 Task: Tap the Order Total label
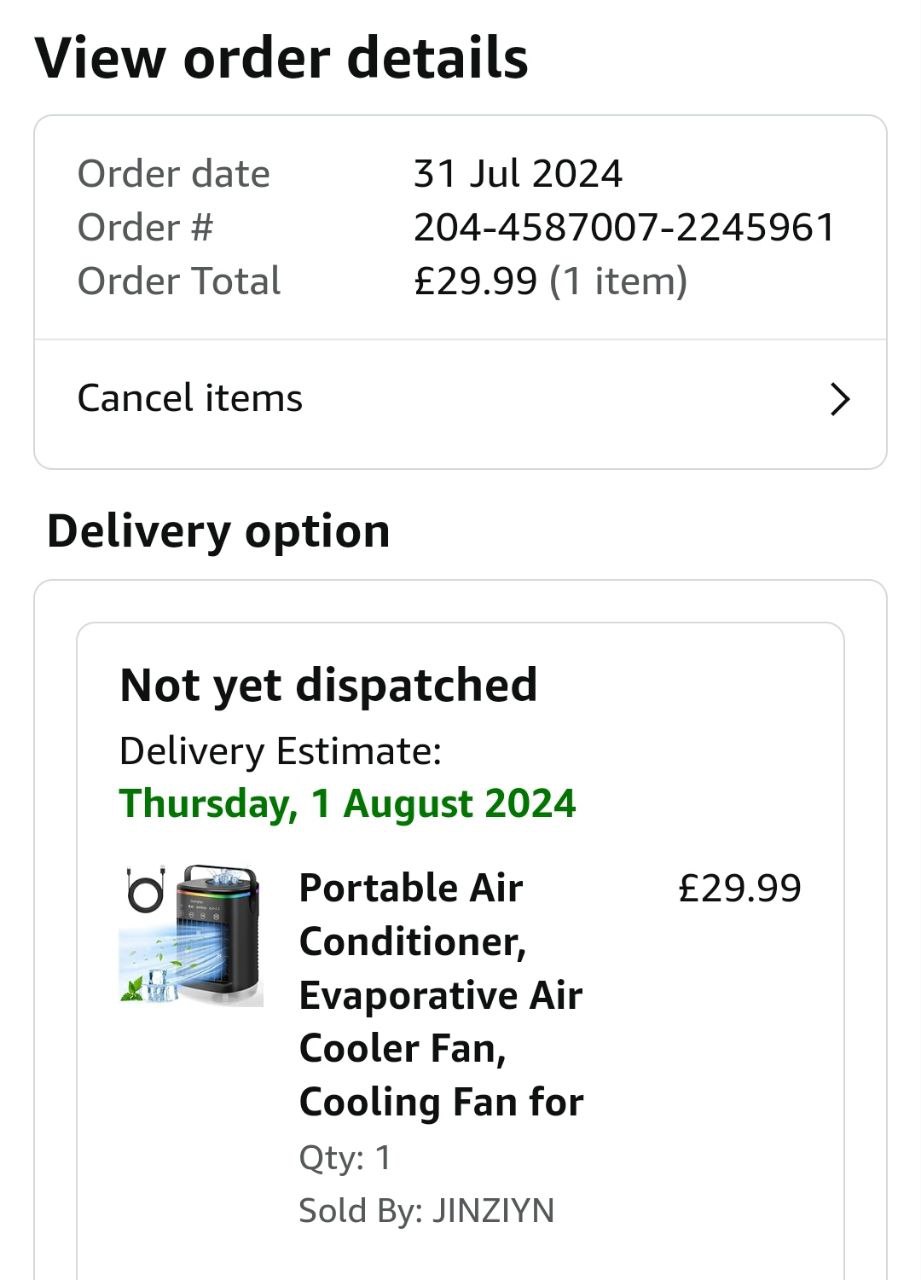click(179, 282)
